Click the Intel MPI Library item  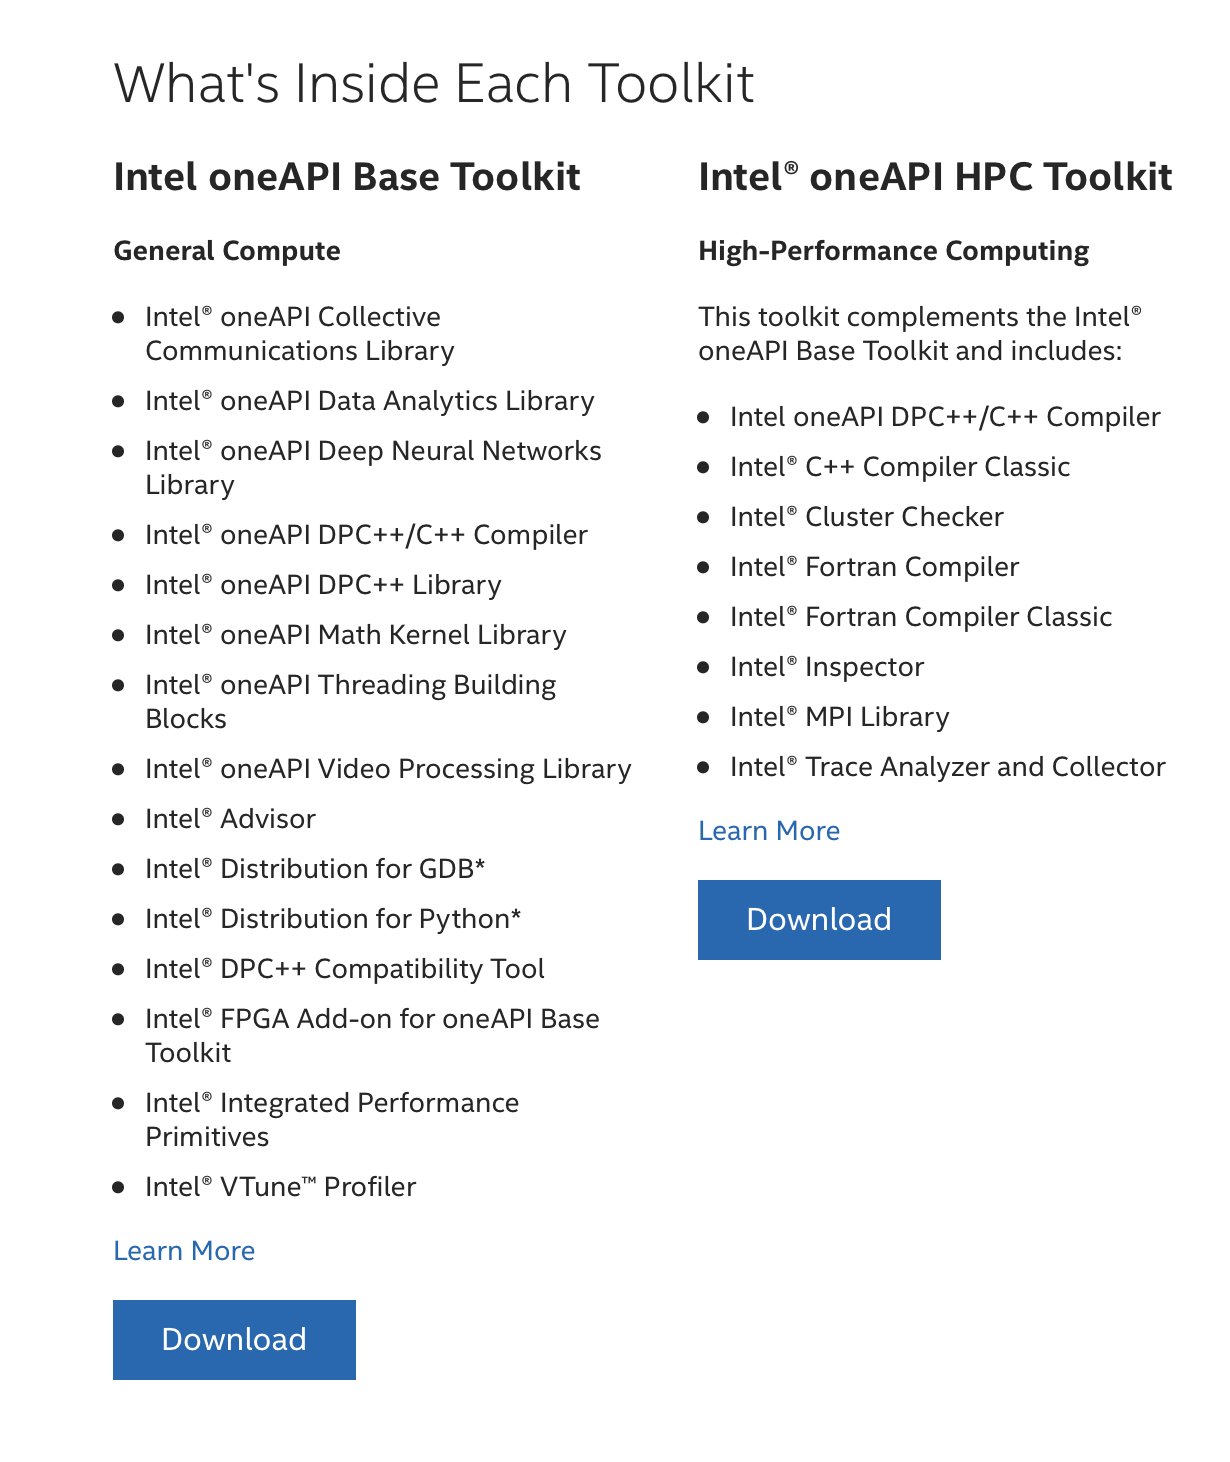[839, 716]
